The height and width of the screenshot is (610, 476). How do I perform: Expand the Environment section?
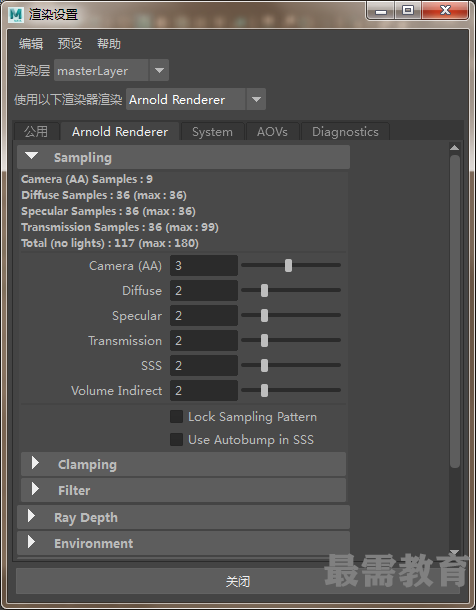click(x=183, y=543)
